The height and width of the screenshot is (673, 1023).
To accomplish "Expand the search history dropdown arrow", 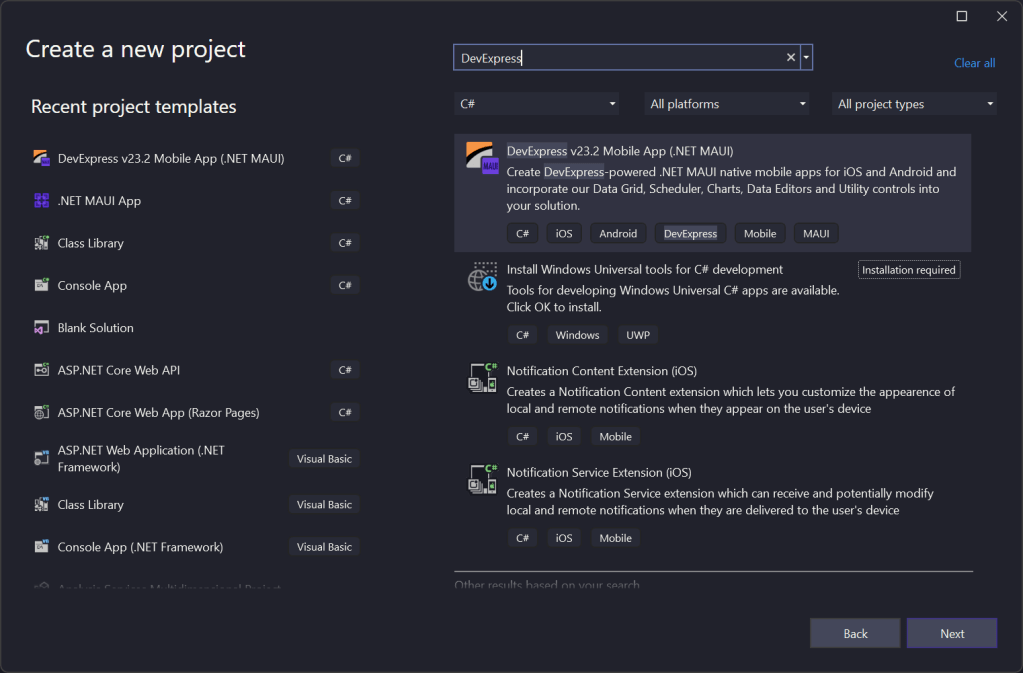I will pos(806,58).
